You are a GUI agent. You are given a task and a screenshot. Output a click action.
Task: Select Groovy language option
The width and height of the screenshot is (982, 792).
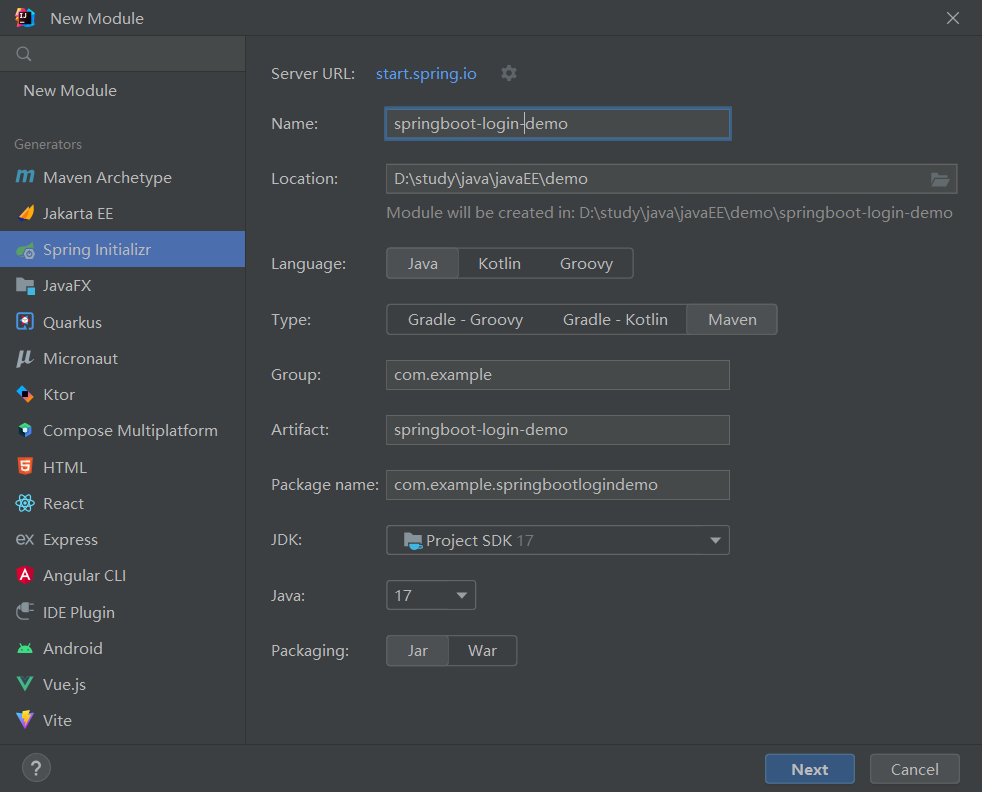[586, 264]
